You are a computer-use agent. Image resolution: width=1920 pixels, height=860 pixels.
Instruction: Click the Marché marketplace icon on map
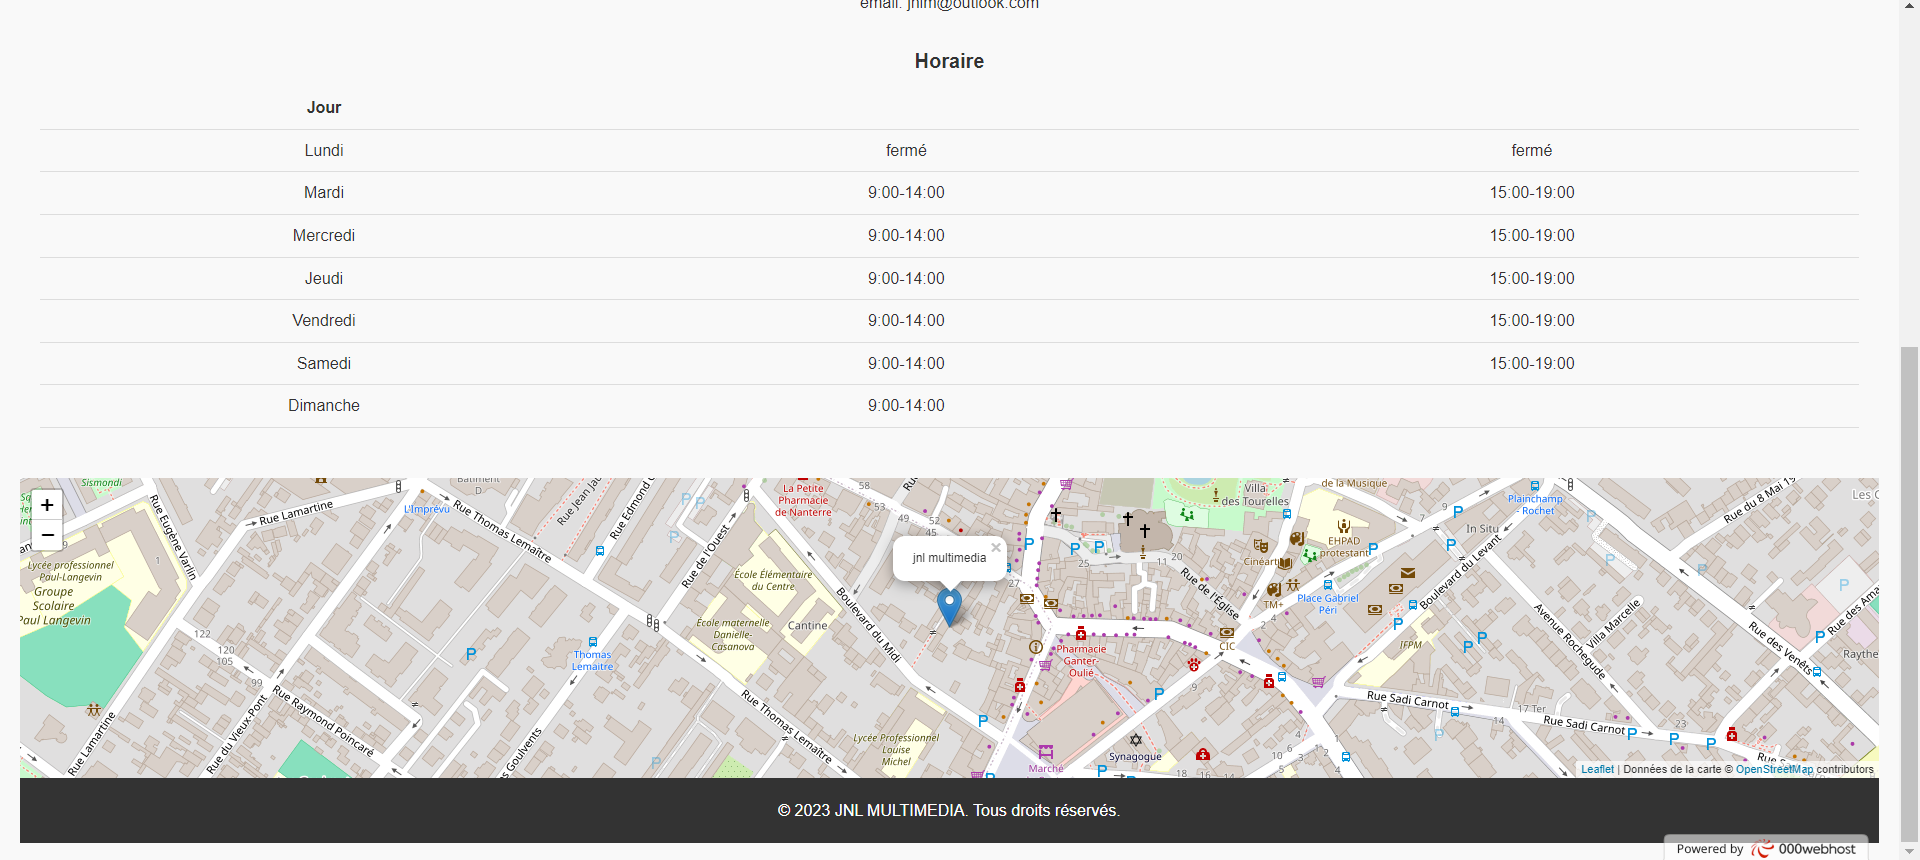click(1046, 752)
